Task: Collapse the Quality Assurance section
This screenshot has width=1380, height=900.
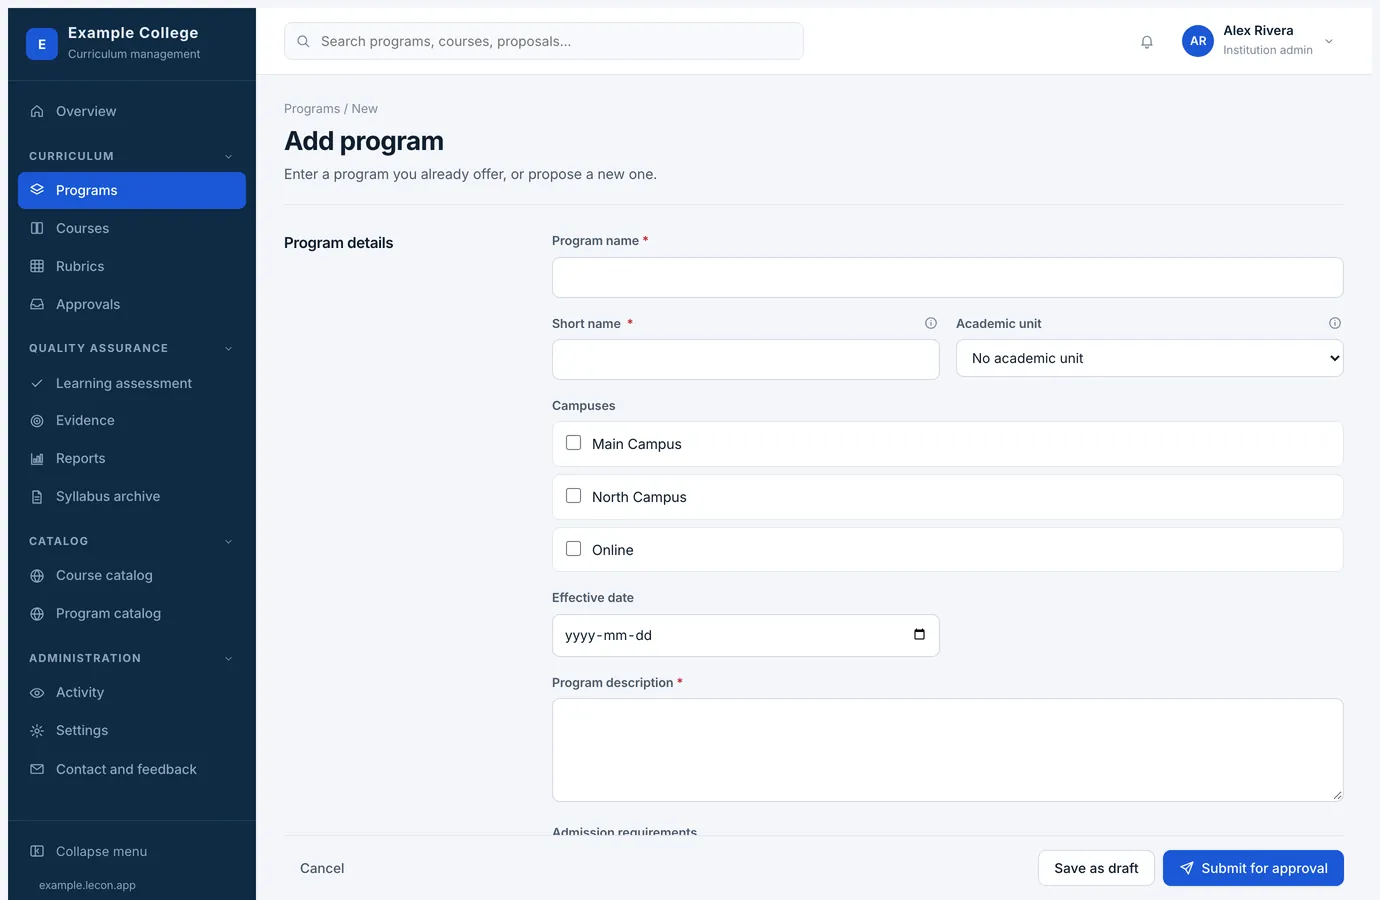Action: [228, 348]
